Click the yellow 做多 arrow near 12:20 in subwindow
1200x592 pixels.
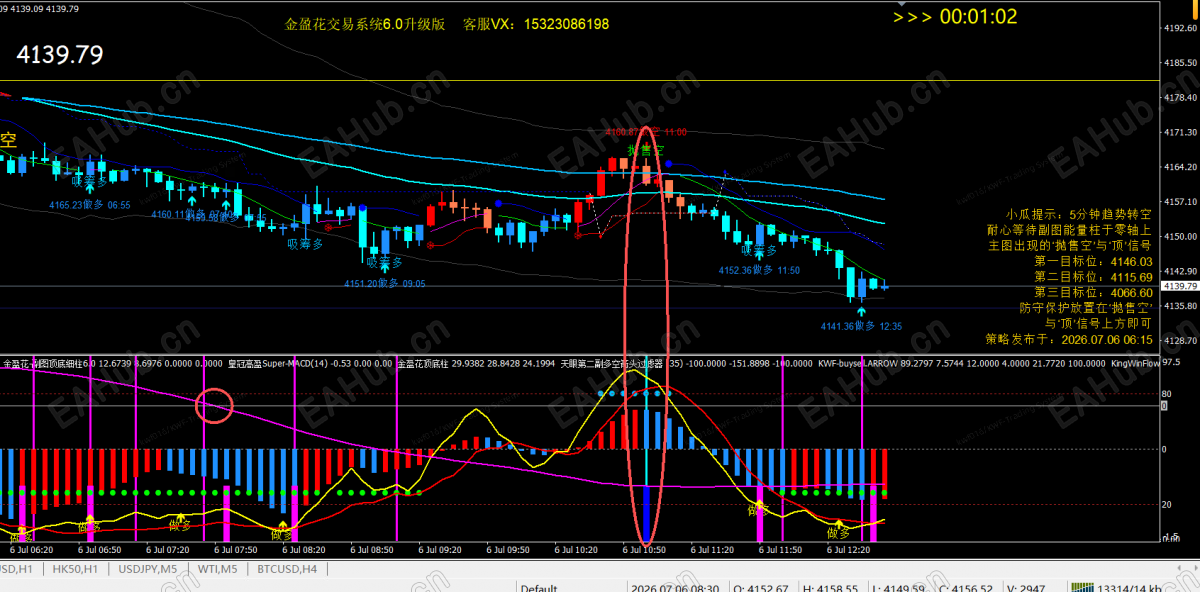pos(839,524)
